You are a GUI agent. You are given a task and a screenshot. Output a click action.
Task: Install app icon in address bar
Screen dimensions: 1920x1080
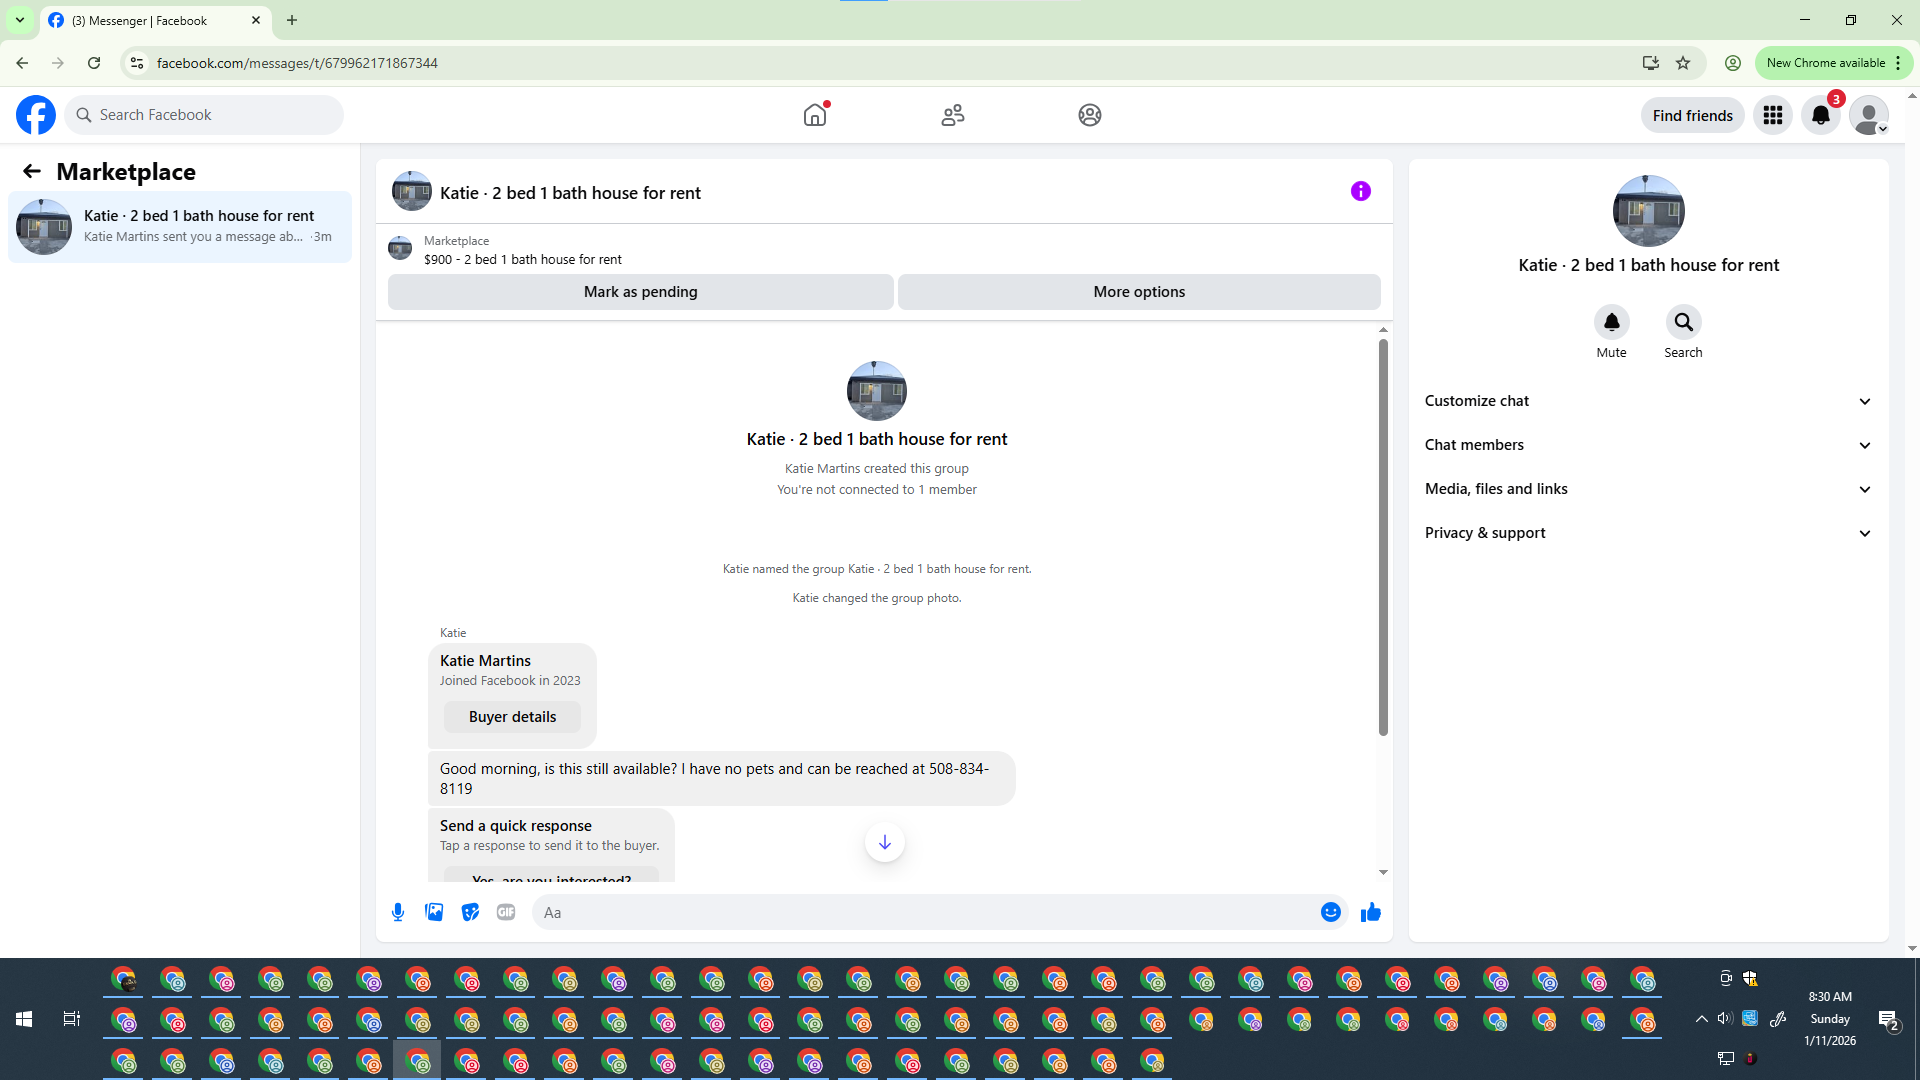[1651, 63]
